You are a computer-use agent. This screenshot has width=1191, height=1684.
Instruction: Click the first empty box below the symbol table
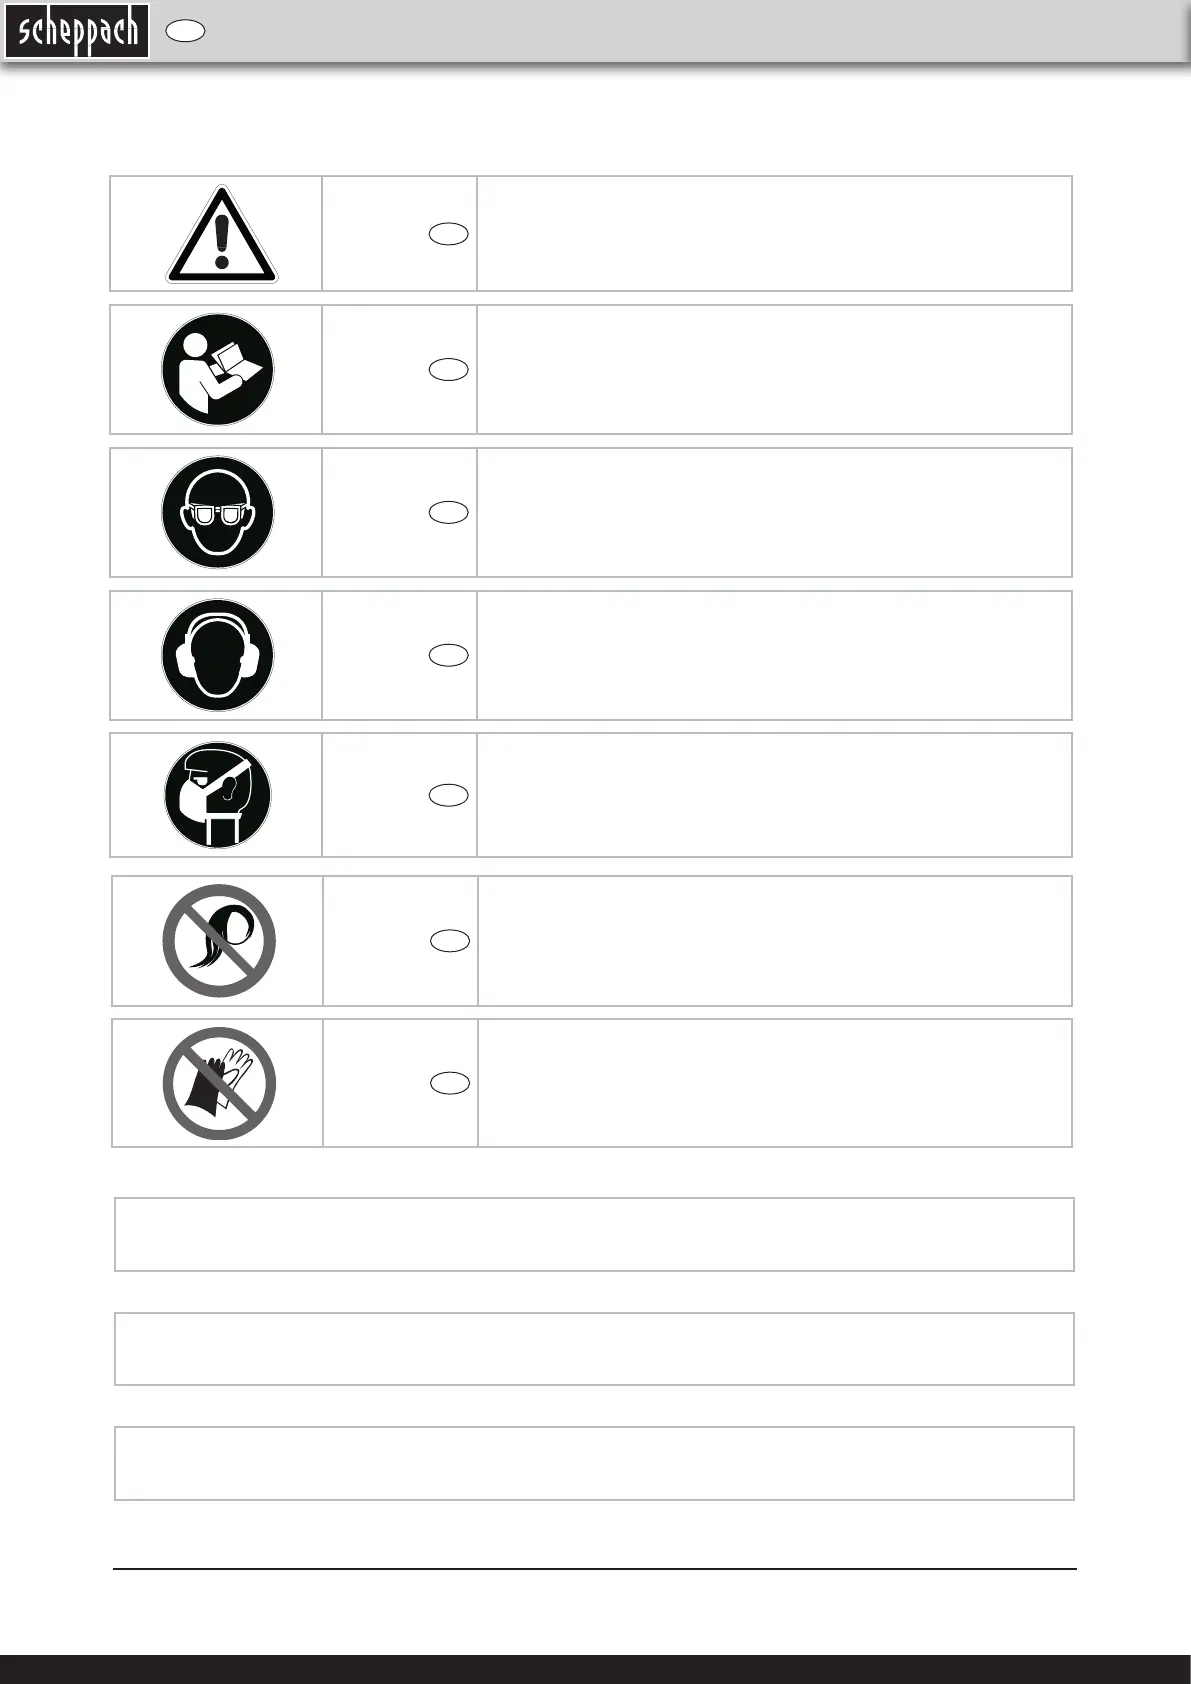594,1234
